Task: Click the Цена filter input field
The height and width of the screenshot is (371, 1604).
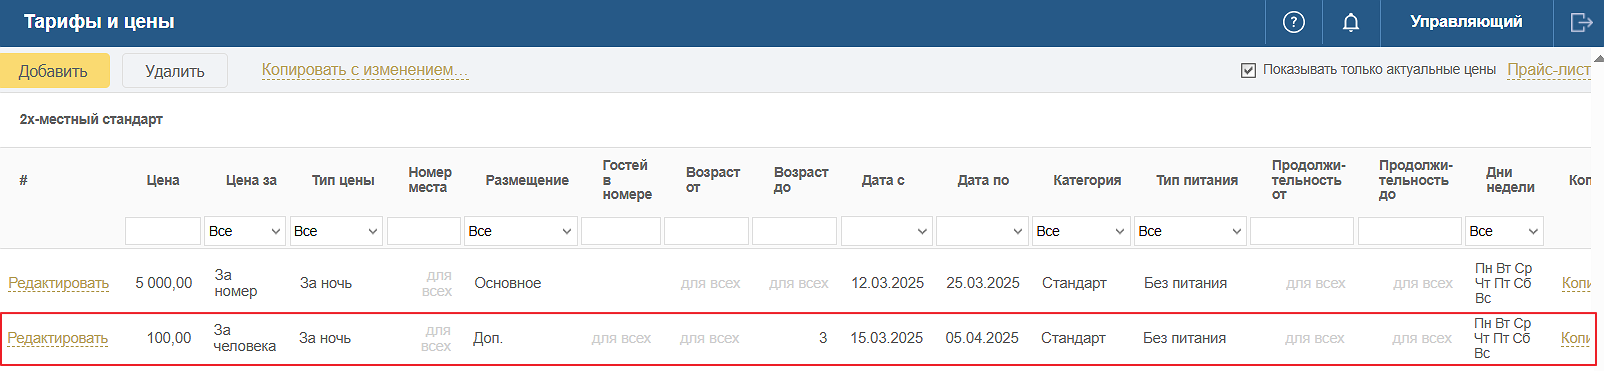Action: (x=163, y=231)
